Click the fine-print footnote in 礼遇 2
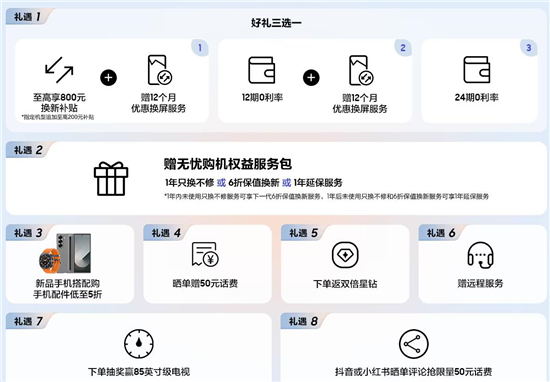The width and height of the screenshot is (550, 382). (x=326, y=196)
